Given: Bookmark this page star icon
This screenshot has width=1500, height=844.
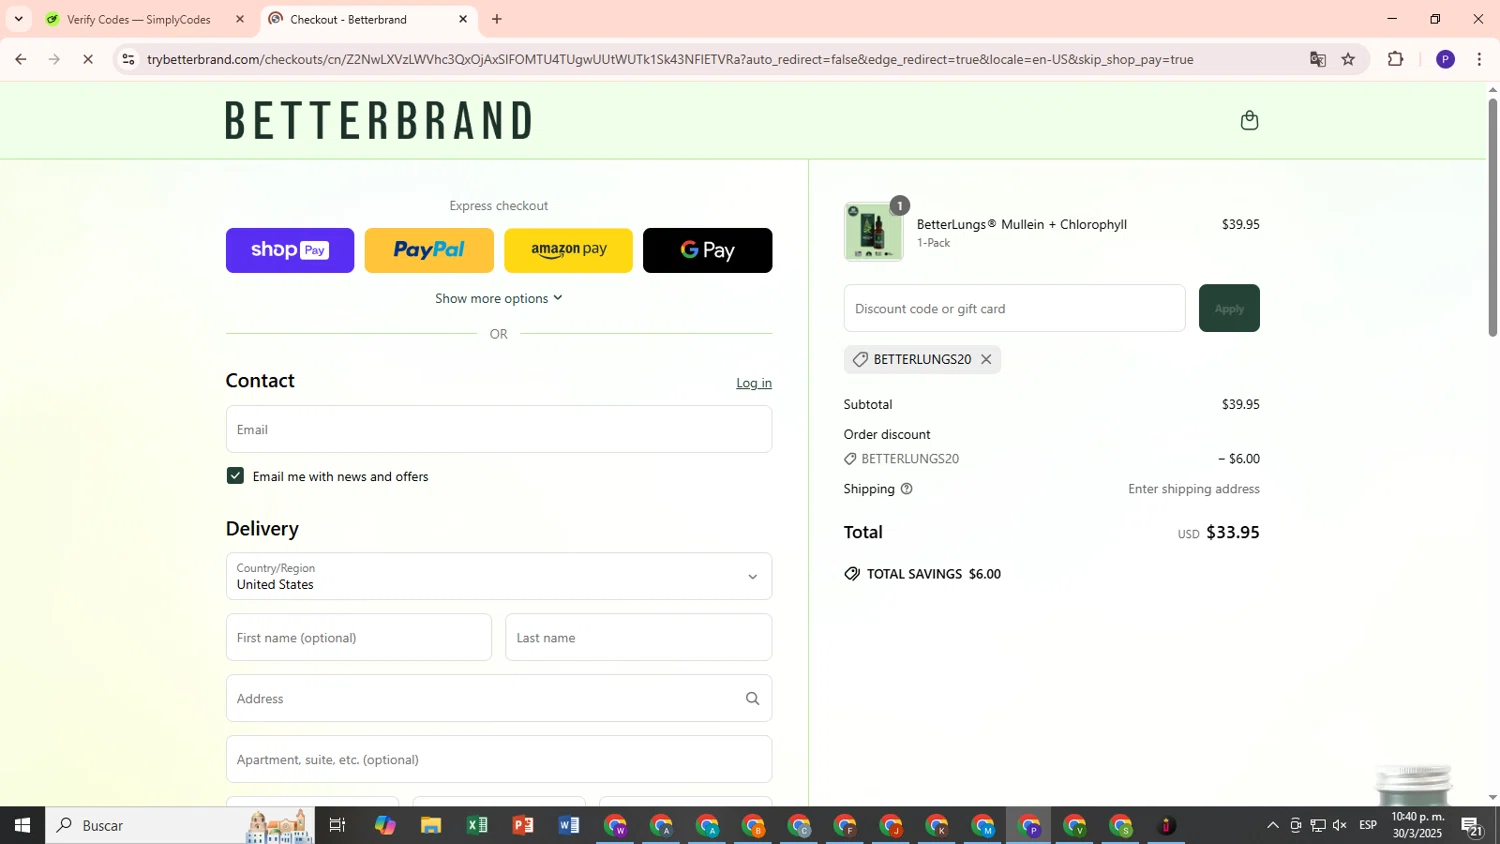Looking at the screenshot, I should (x=1348, y=59).
